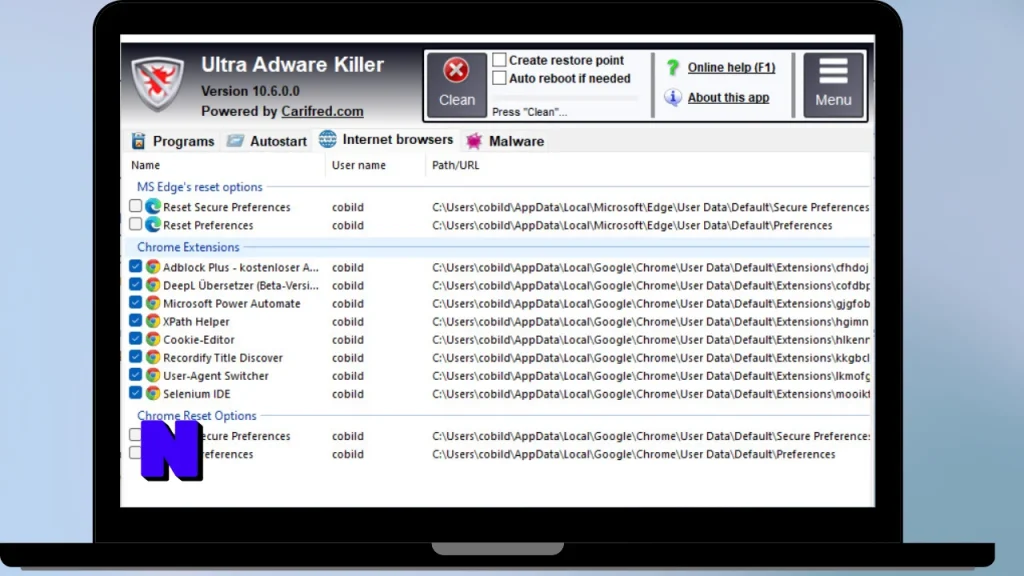Uncheck DeepL Übersetzer extension checkbox
Image resolution: width=1024 pixels, height=576 pixels.
pos(135,285)
